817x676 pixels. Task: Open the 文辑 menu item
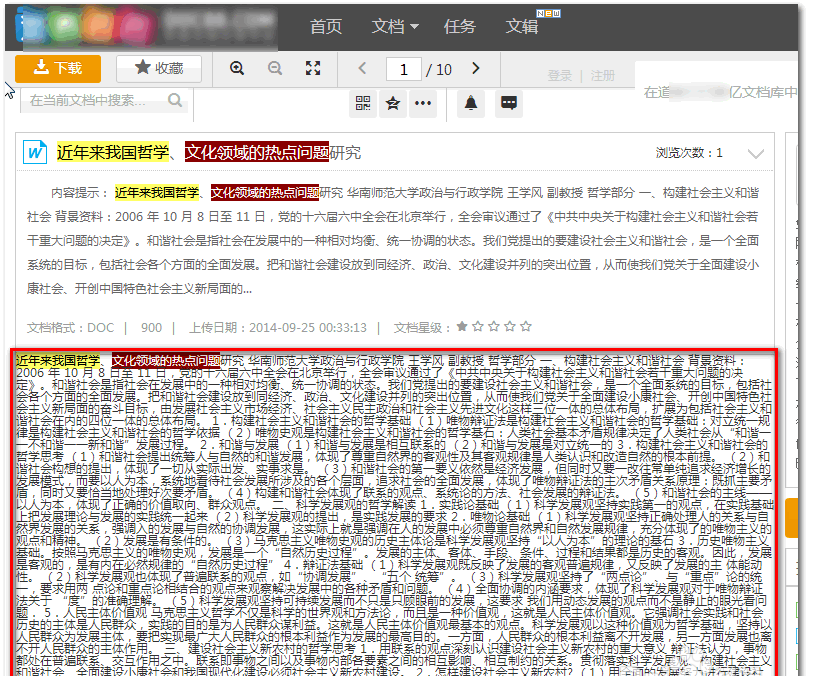click(523, 26)
